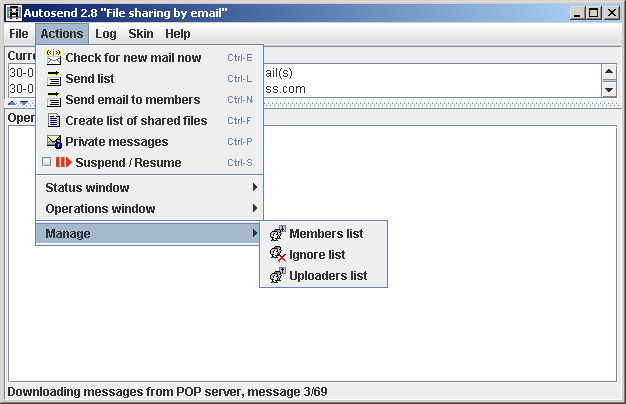Viewport: 626px width, 404px height.
Task: Maximize the Autosend window
Action: click(x=594, y=13)
